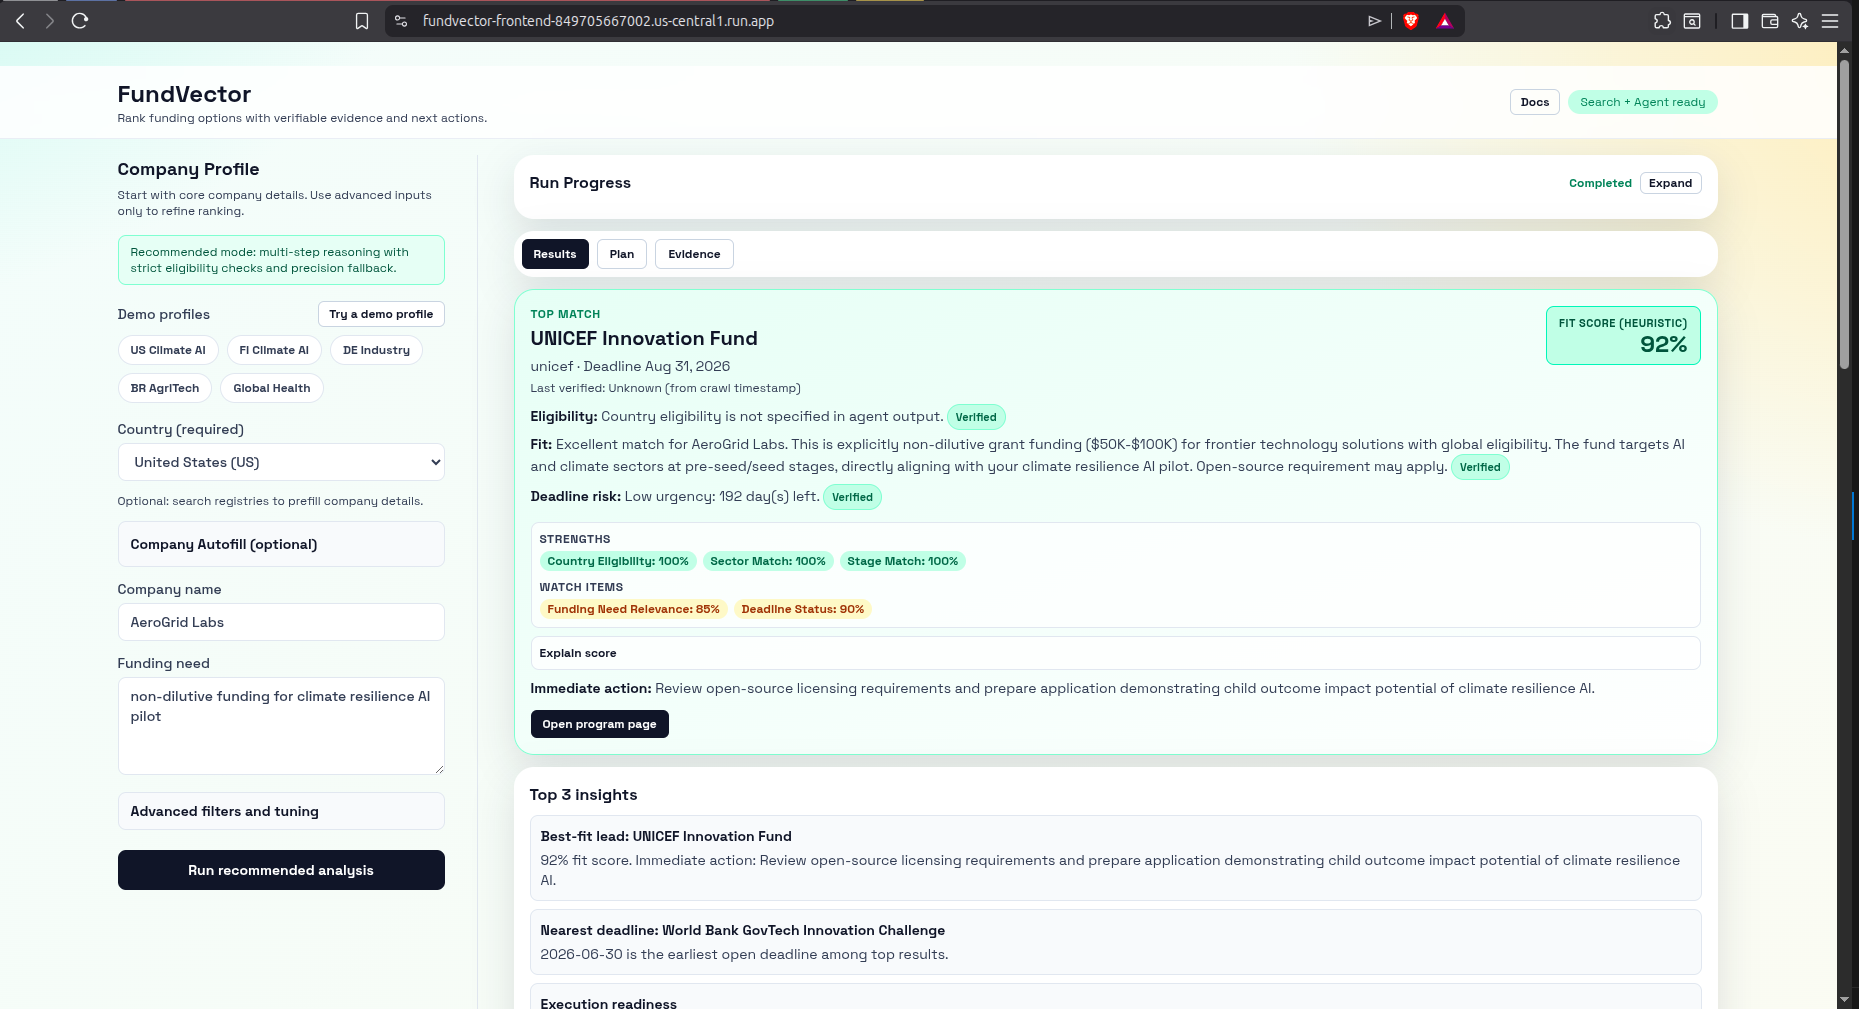Screen dimensions: 1859x1009
Task: Pick the Global Health demo profile
Action: tap(272, 388)
